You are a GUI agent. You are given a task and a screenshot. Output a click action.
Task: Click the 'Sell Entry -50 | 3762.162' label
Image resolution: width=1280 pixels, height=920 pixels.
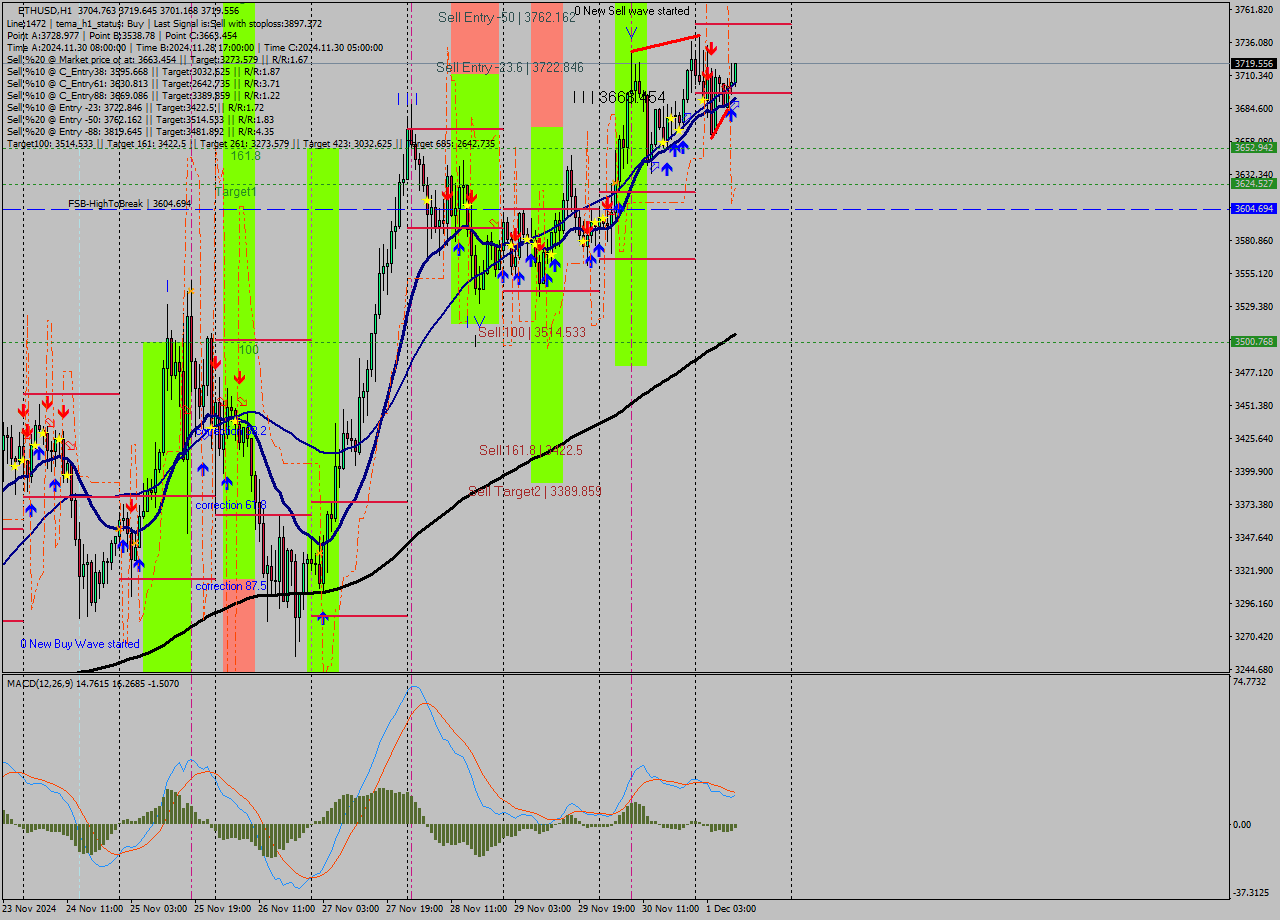pyautogui.click(x=507, y=17)
